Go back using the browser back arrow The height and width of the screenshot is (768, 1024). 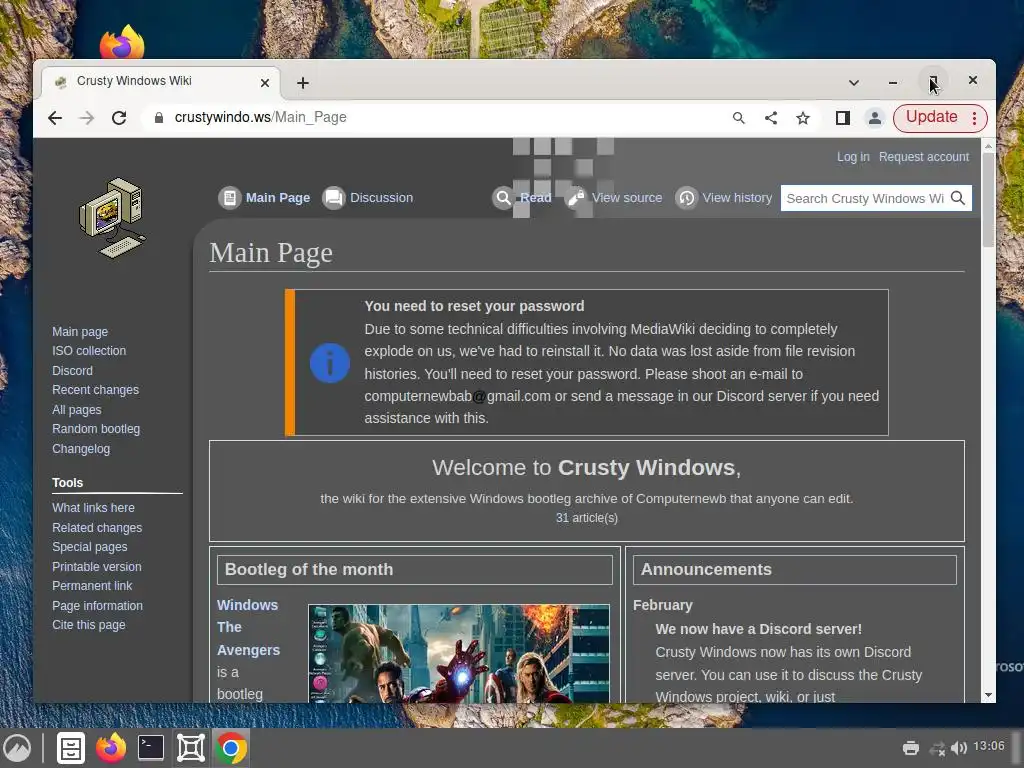[x=55, y=118]
